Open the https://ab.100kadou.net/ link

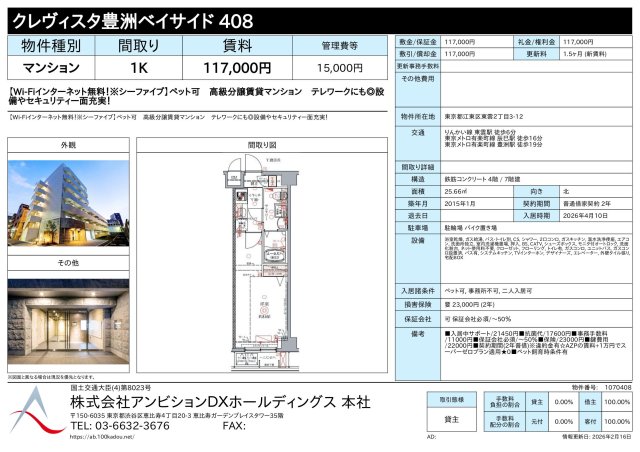pos(102,437)
